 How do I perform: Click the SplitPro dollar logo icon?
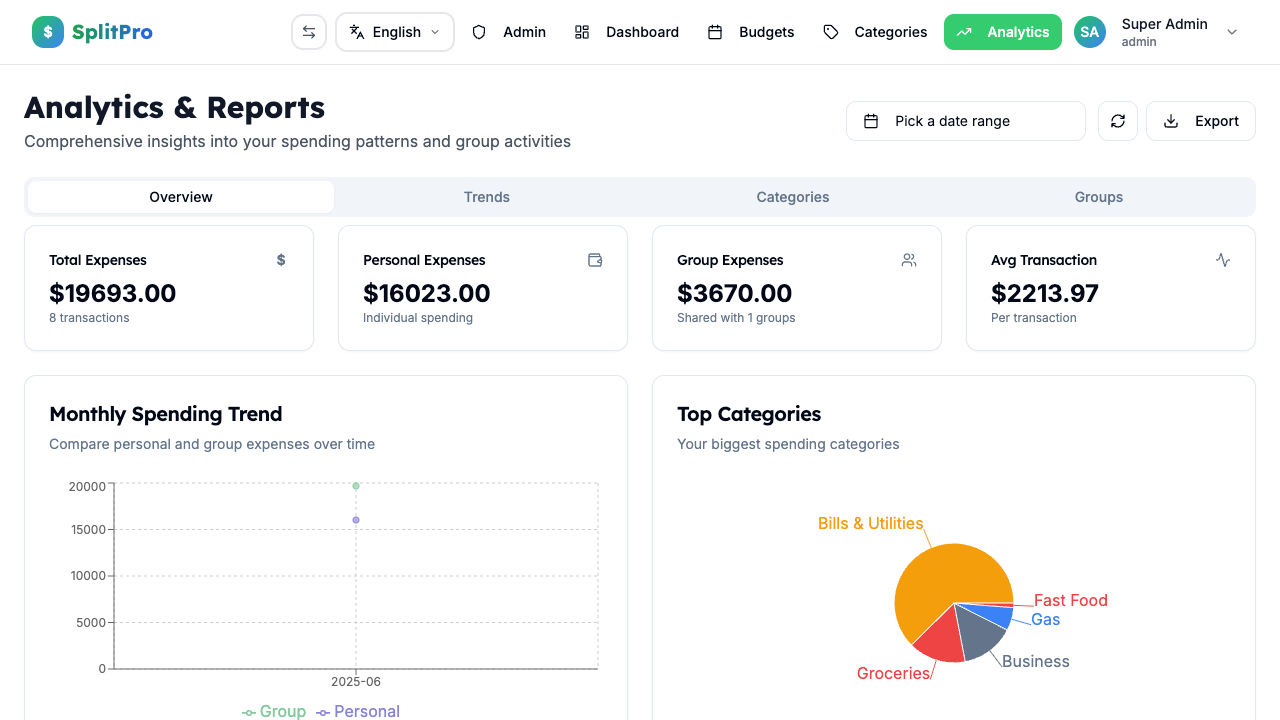tap(47, 31)
